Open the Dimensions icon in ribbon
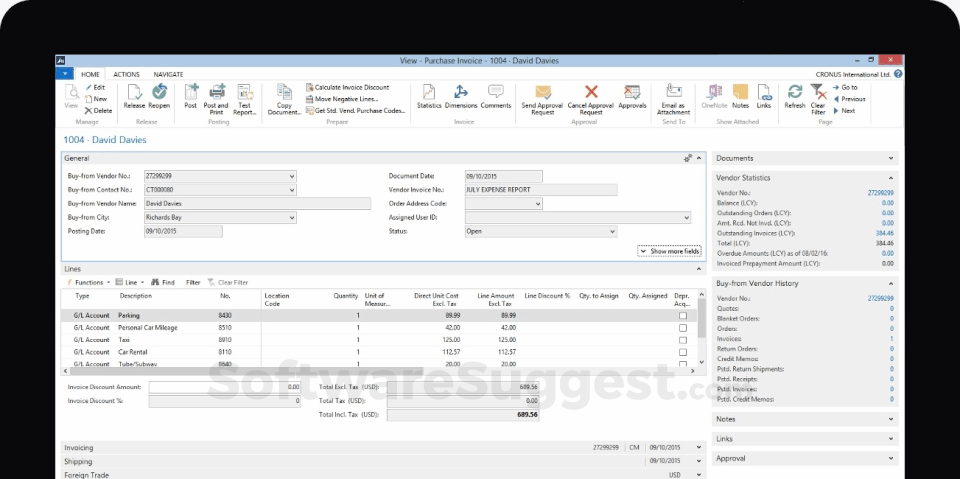This screenshot has height=479, width=960. coord(461,94)
